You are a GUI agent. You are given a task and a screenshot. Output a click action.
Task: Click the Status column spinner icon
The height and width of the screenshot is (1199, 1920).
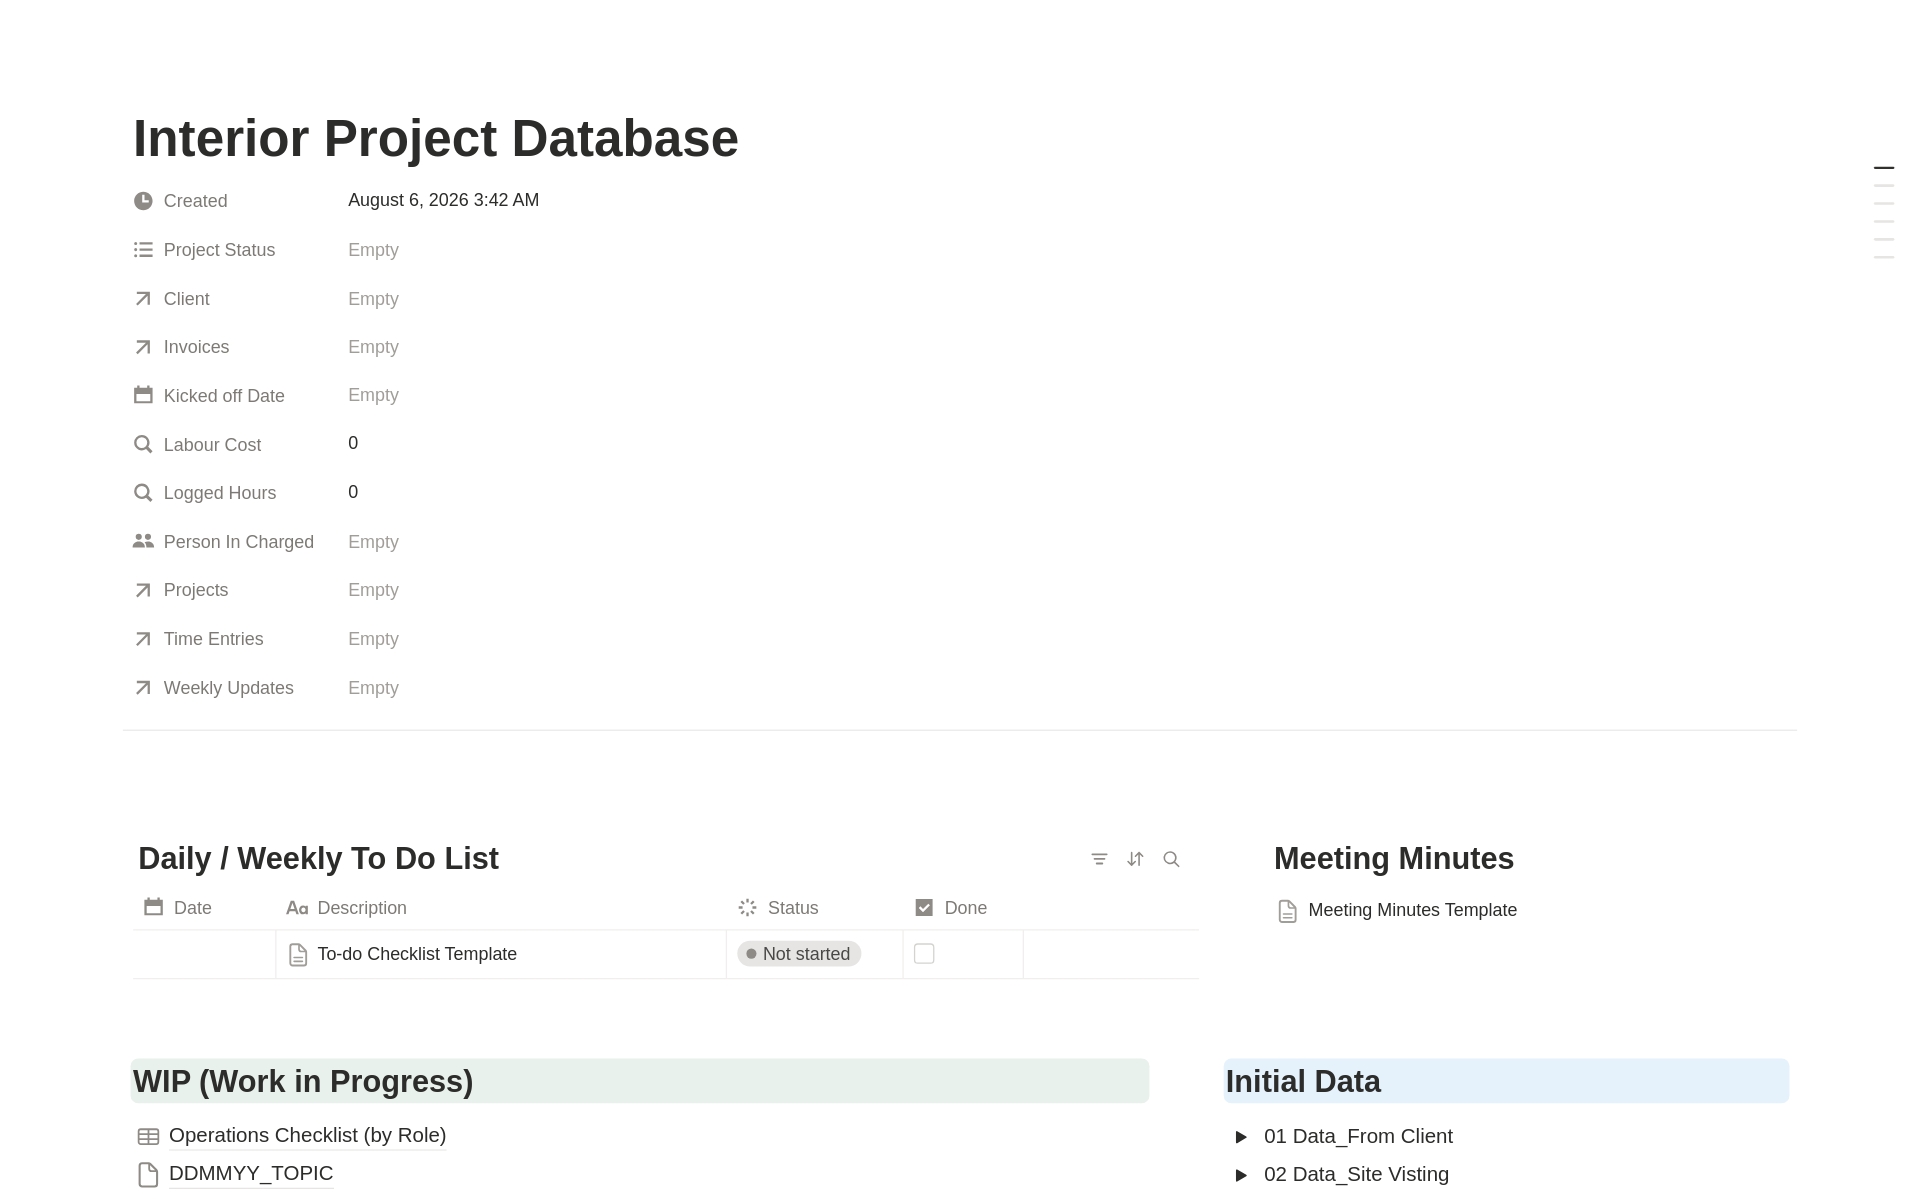pyautogui.click(x=747, y=908)
